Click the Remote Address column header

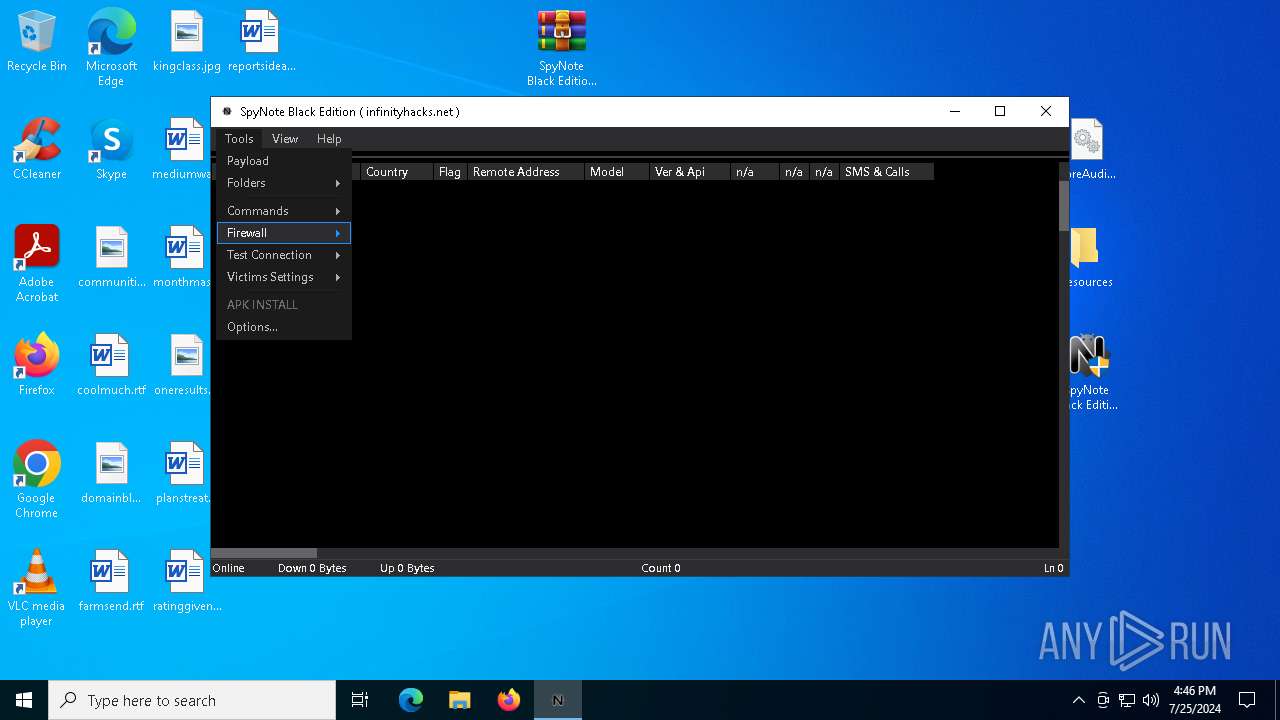click(526, 172)
